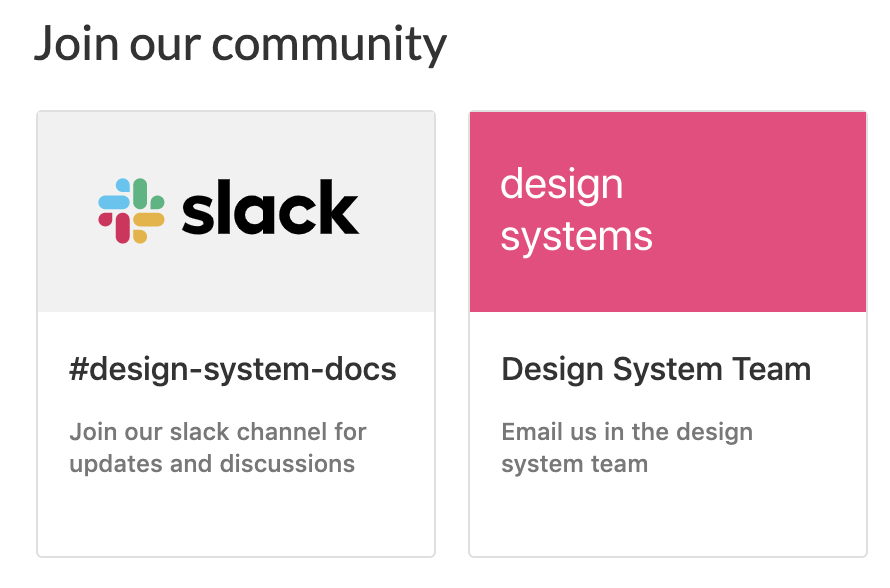Click the "Join our community" heading
The image size is (890, 588).
point(241,44)
